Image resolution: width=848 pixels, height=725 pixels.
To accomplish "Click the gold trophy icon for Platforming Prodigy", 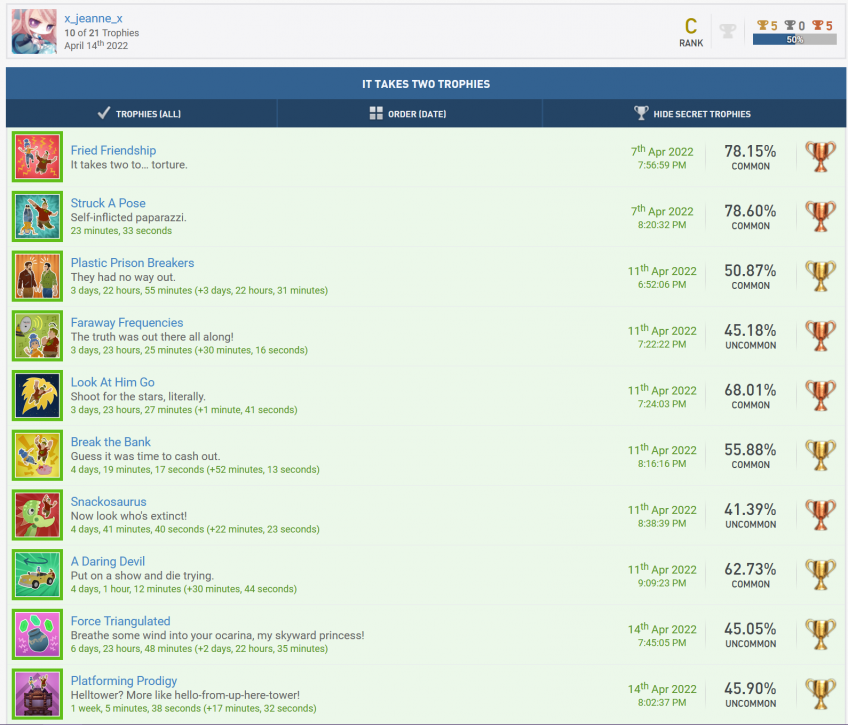I will coord(820,693).
